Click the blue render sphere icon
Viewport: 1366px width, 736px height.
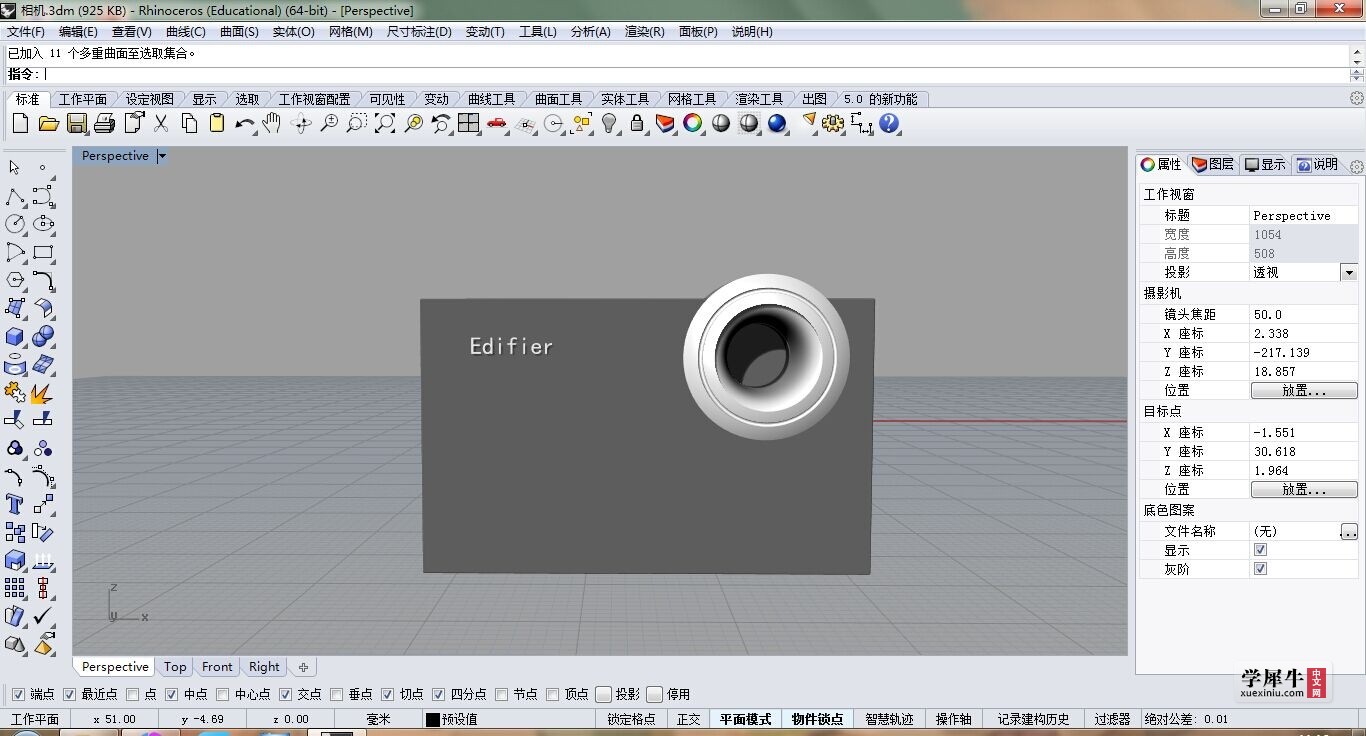coord(777,123)
